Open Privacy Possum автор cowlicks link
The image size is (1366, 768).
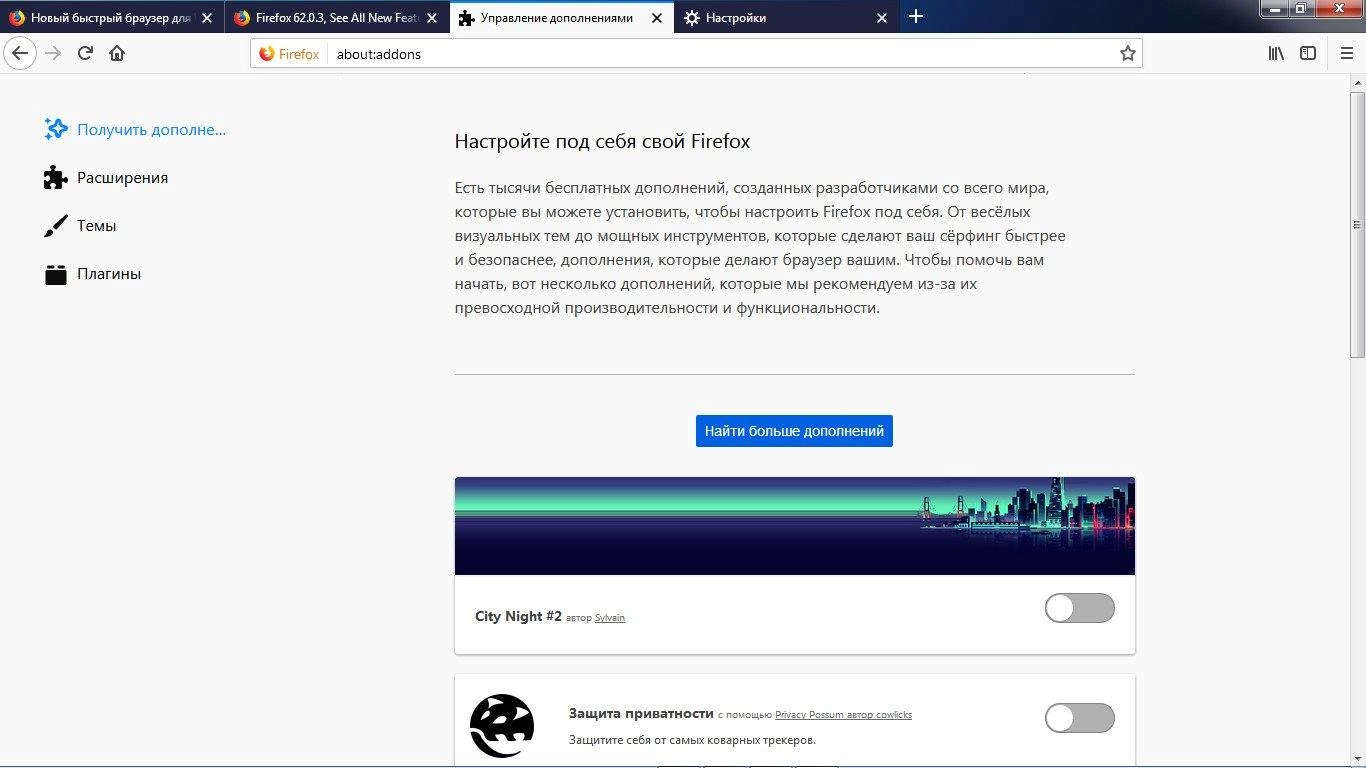(x=843, y=715)
